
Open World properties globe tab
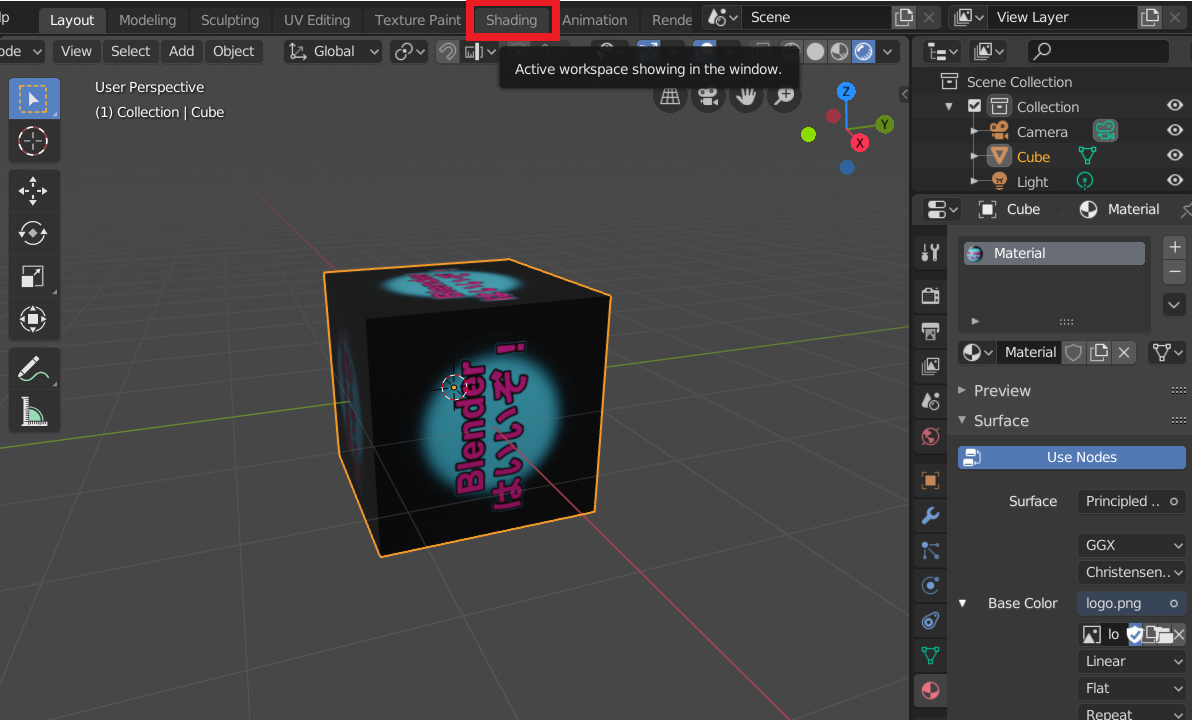[930, 436]
